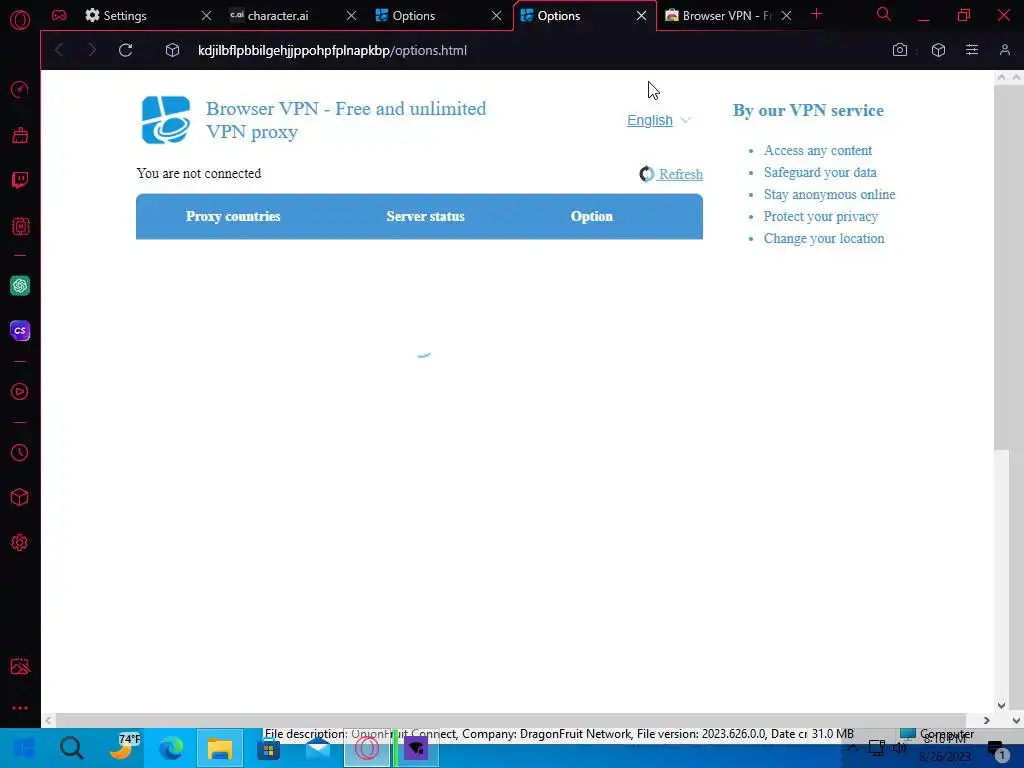1024x768 pixels.
Task: Open Twitch panel in sidebar
Action: (20, 180)
